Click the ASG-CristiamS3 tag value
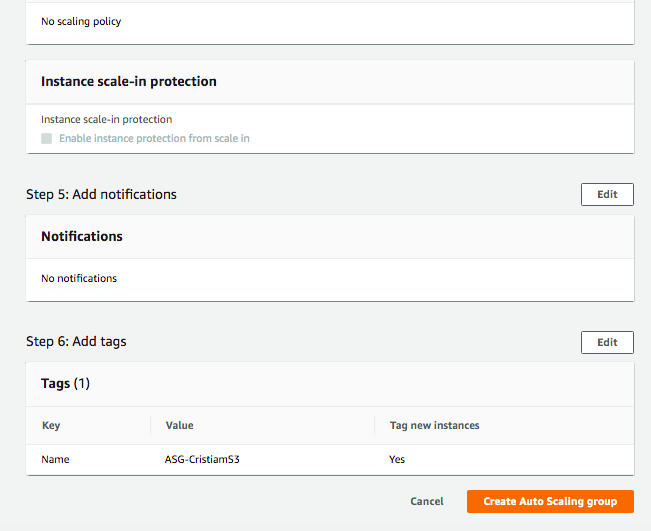Viewport: 651px width, 531px height. tap(201, 459)
